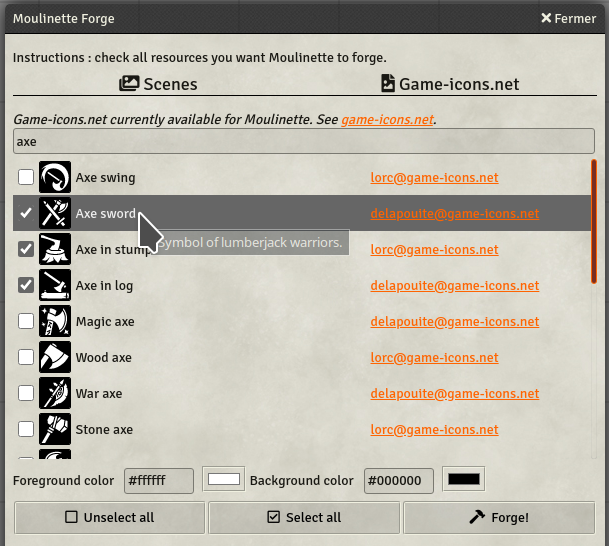The width and height of the screenshot is (609, 546).
Task: Click the Axe sword crossed weapons icon
Action: pyautogui.click(x=55, y=213)
